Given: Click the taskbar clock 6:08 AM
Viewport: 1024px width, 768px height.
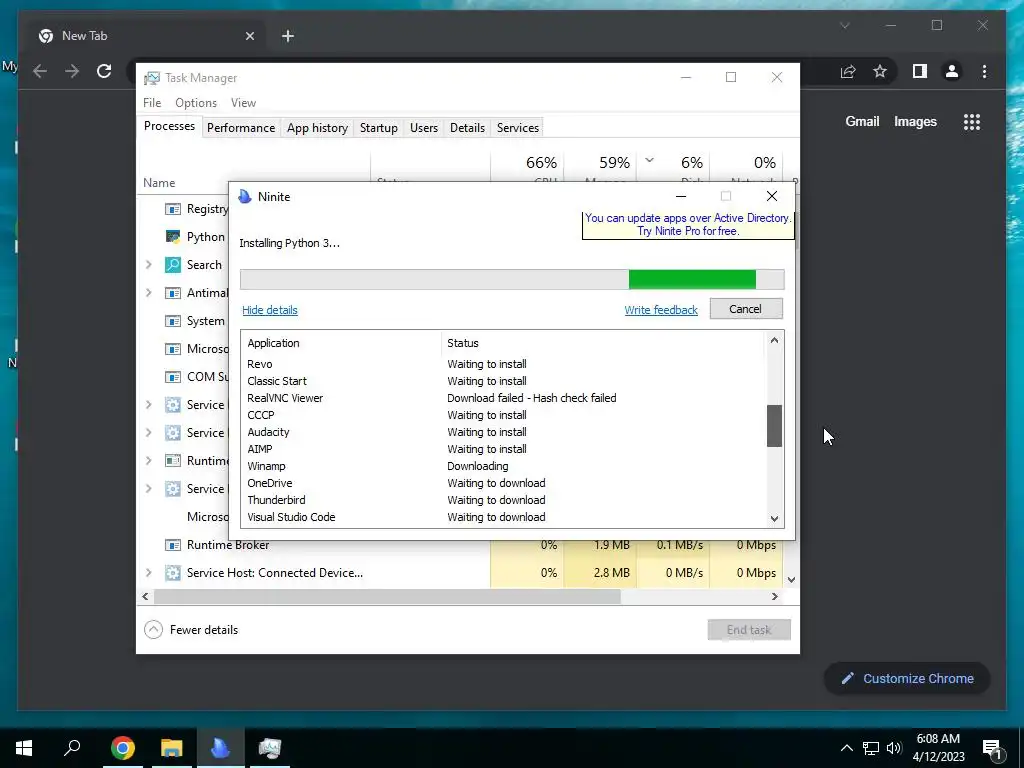Looking at the screenshot, I should [938, 739].
